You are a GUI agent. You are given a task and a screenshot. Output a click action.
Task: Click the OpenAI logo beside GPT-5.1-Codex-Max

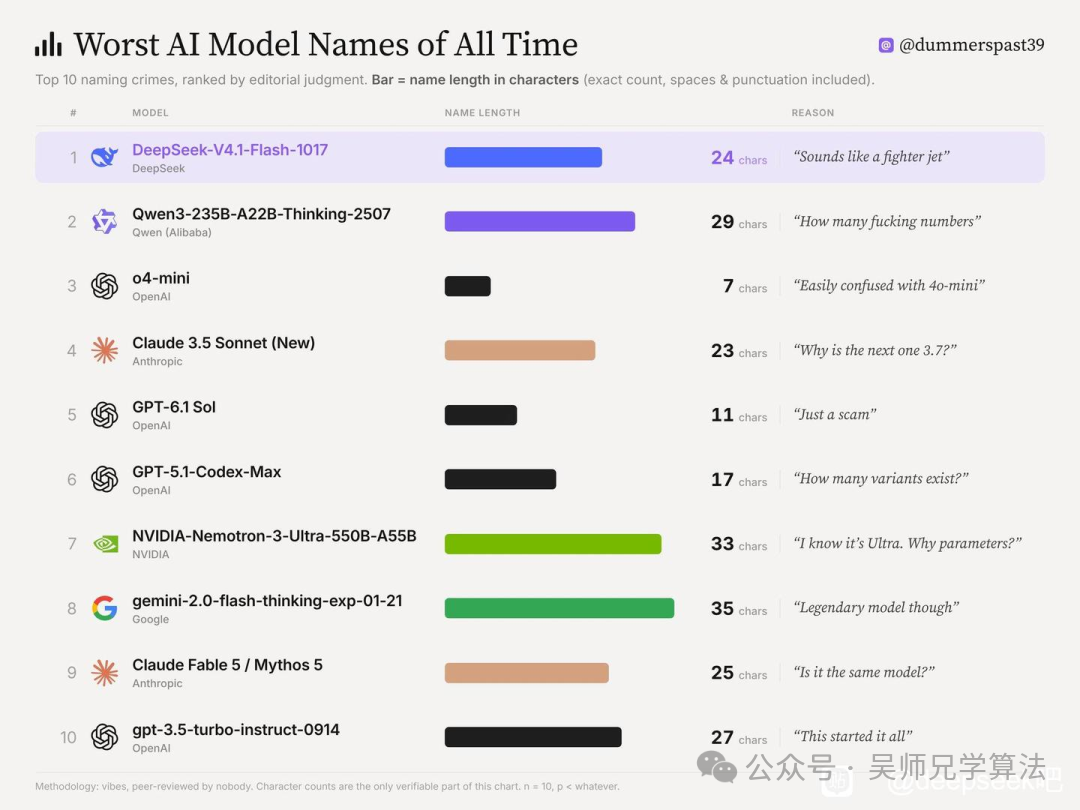105,479
